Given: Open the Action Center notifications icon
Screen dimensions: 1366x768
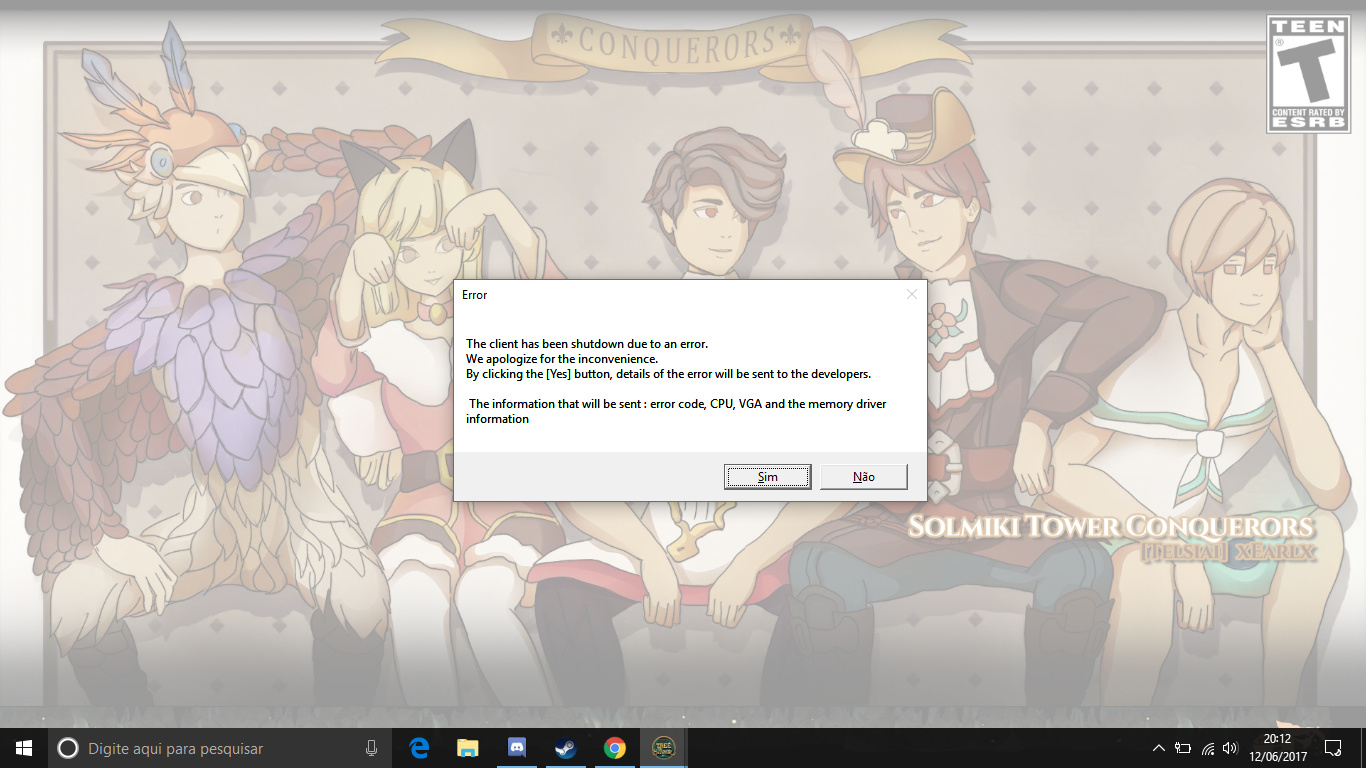Looking at the screenshot, I should coord(1332,748).
